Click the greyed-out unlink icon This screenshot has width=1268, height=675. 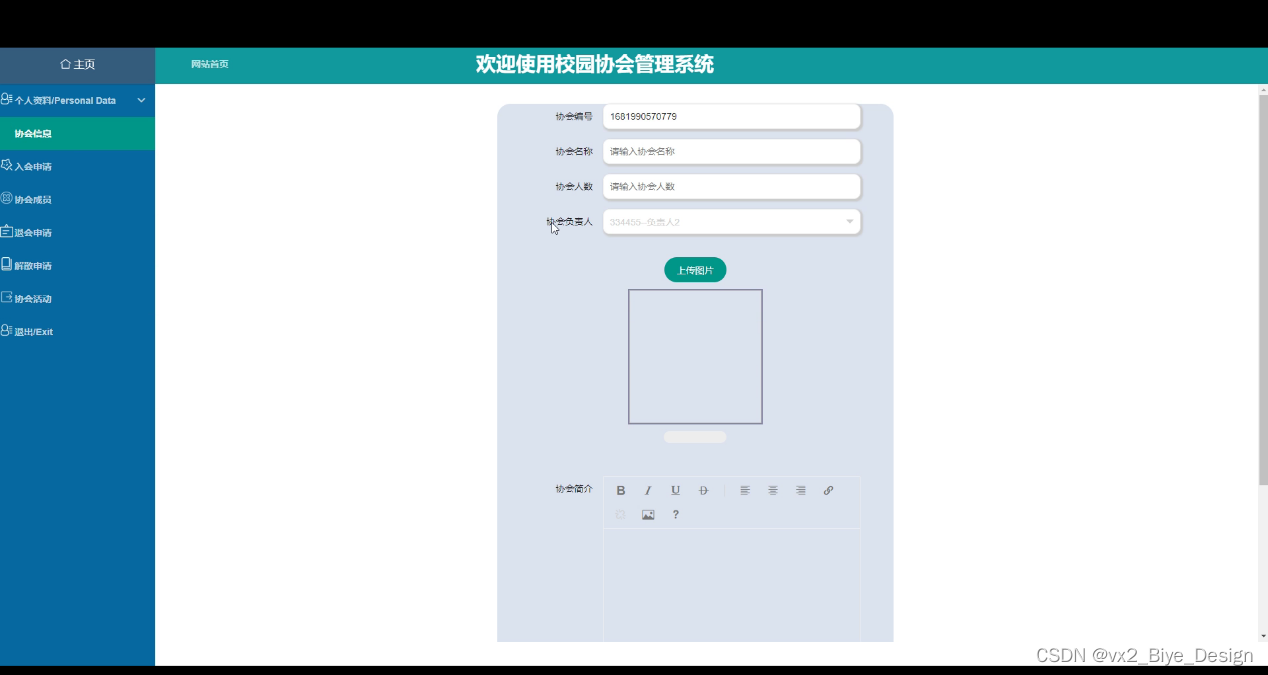tap(621, 515)
